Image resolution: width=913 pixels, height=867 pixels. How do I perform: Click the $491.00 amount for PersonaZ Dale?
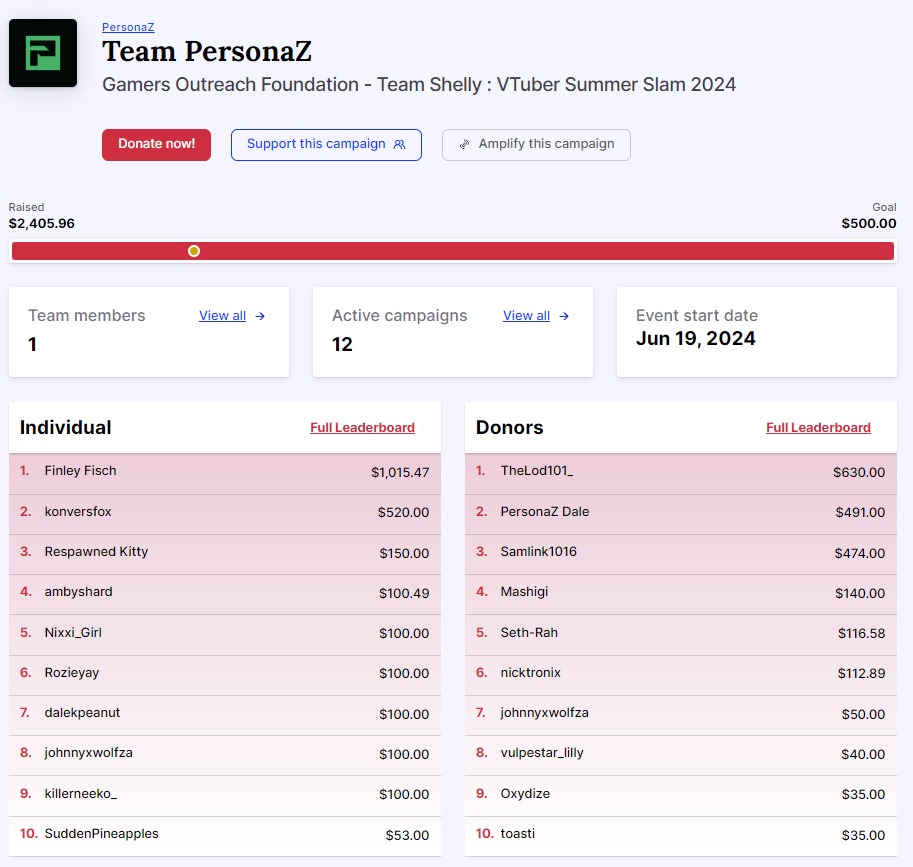[860, 512]
